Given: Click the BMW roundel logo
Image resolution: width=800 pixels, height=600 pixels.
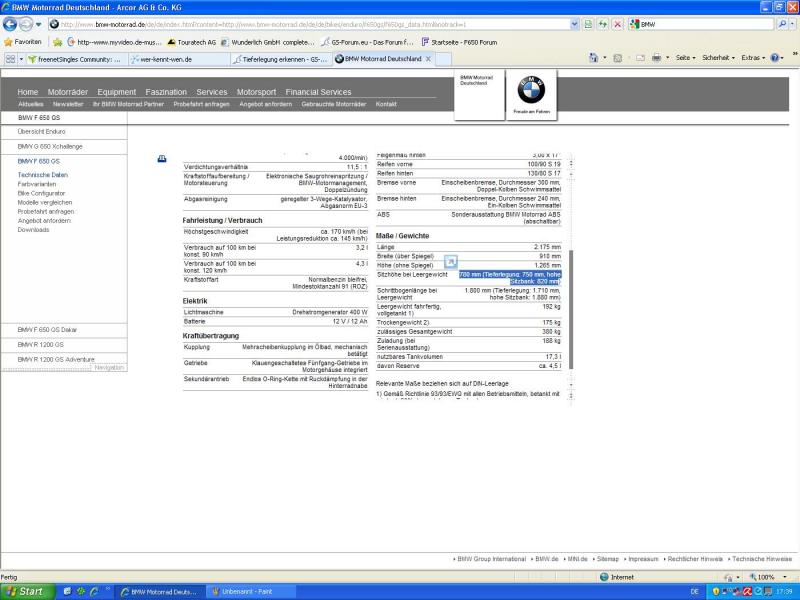Looking at the screenshot, I should (531, 90).
